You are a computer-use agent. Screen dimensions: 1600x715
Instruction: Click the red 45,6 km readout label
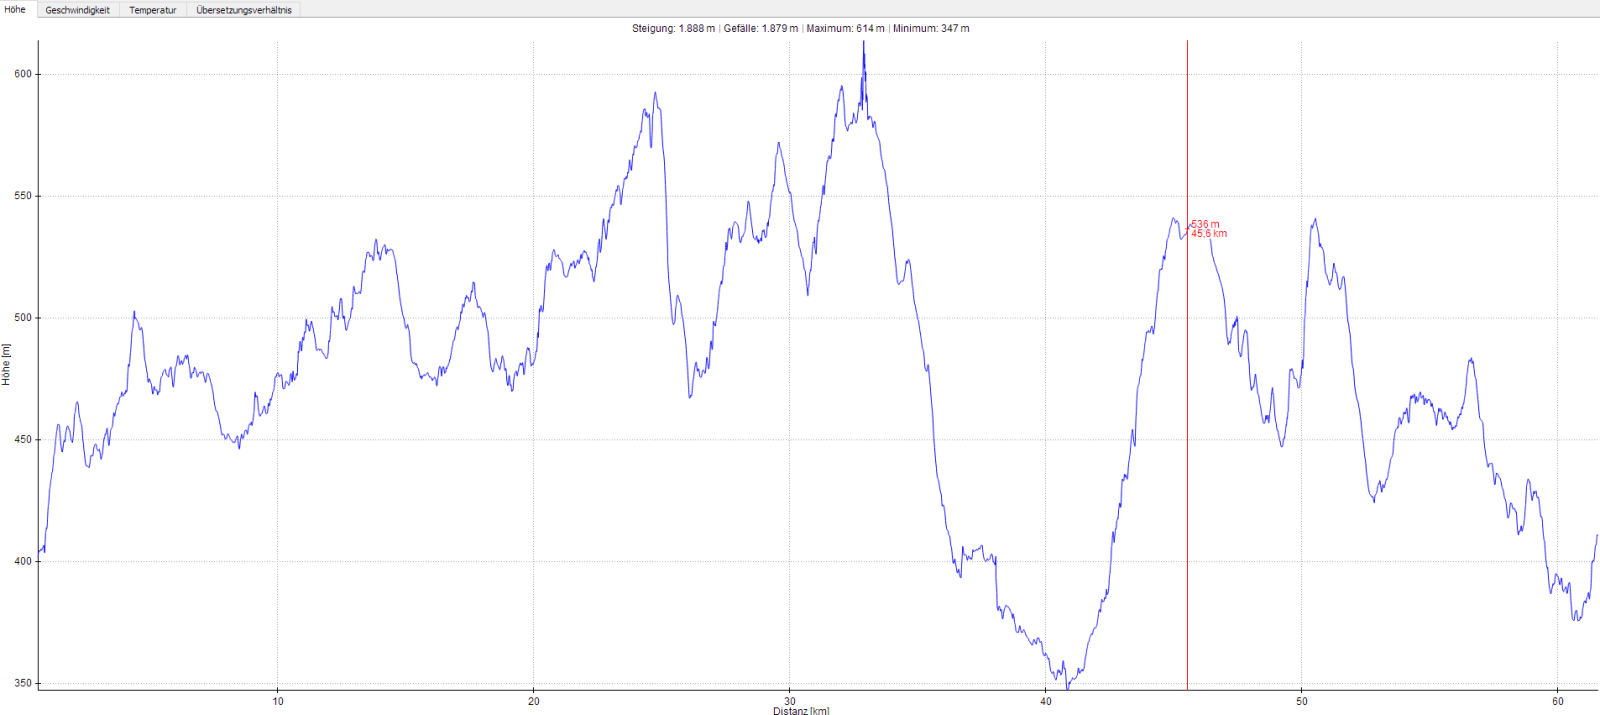(1208, 234)
